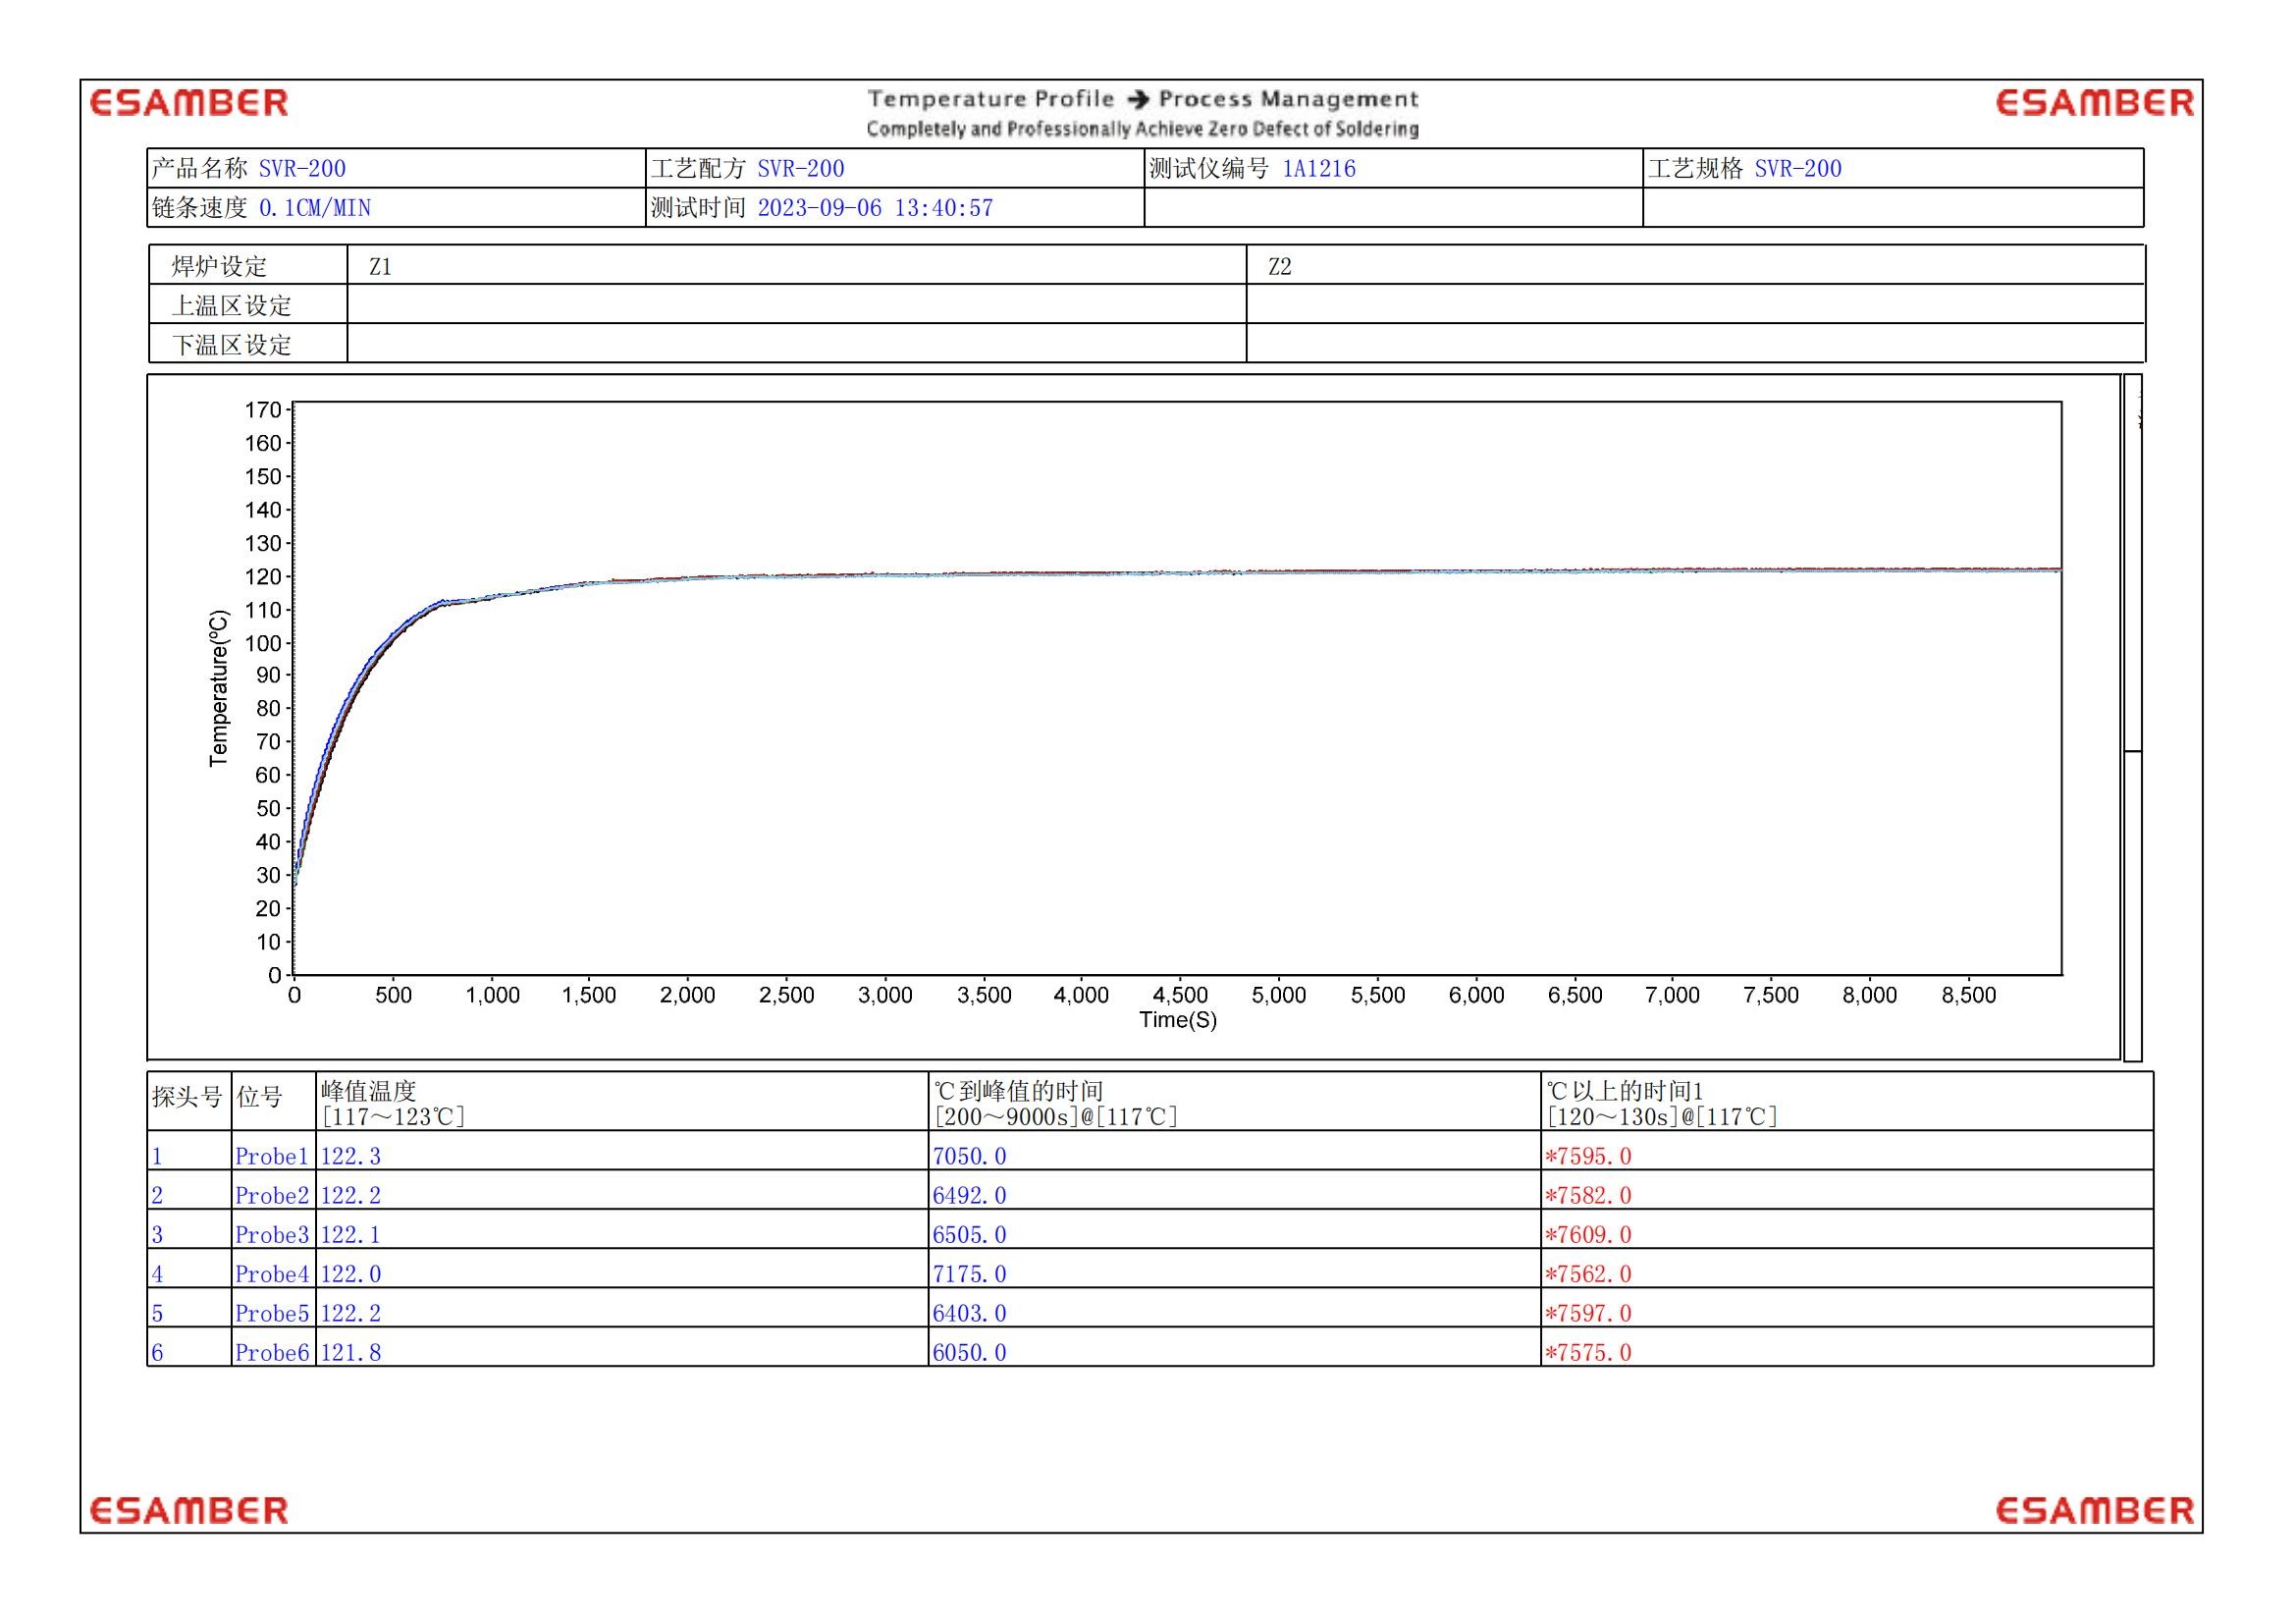Click the Time(S) axis label
Image resolution: width=2296 pixels, height=1623 pixels.
pos(1178,1020)
